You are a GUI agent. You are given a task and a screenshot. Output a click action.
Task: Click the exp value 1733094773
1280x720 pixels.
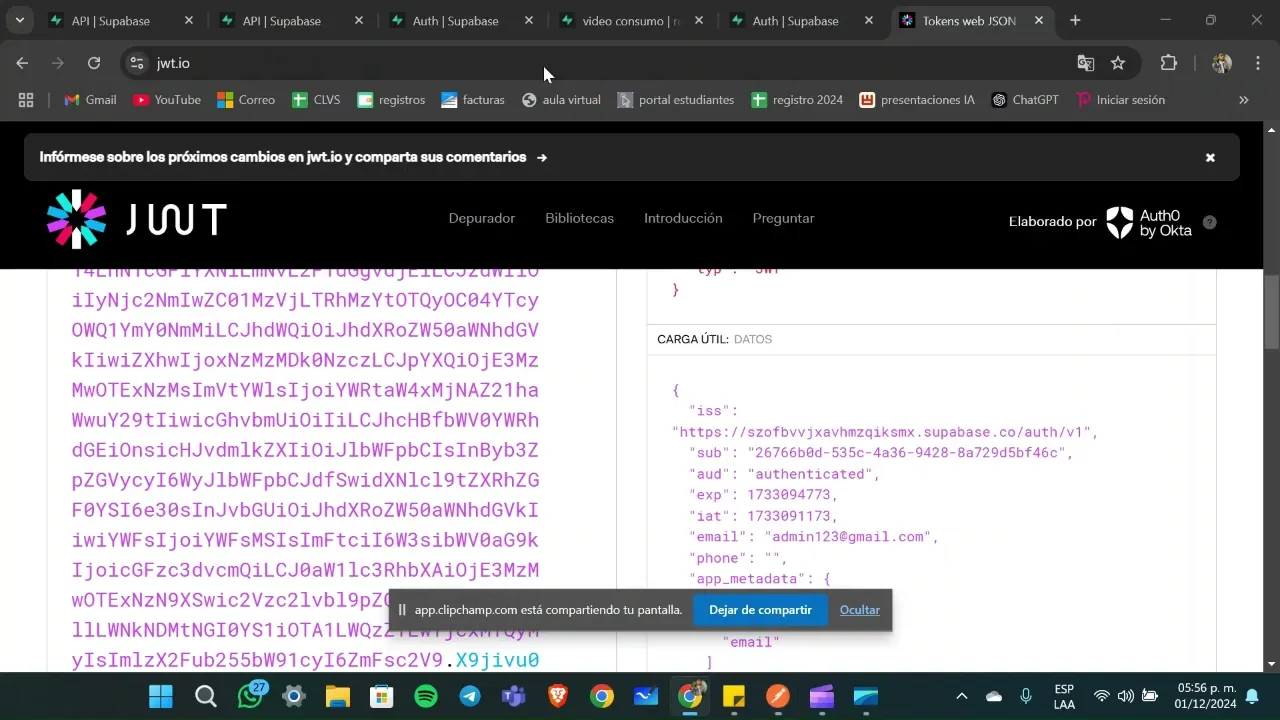(789, 495)
